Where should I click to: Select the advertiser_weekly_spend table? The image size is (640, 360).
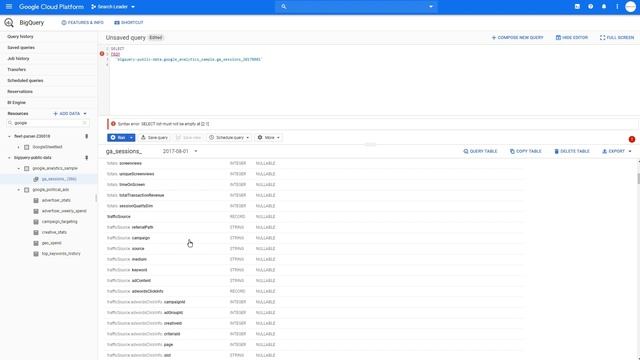[64, 211]
